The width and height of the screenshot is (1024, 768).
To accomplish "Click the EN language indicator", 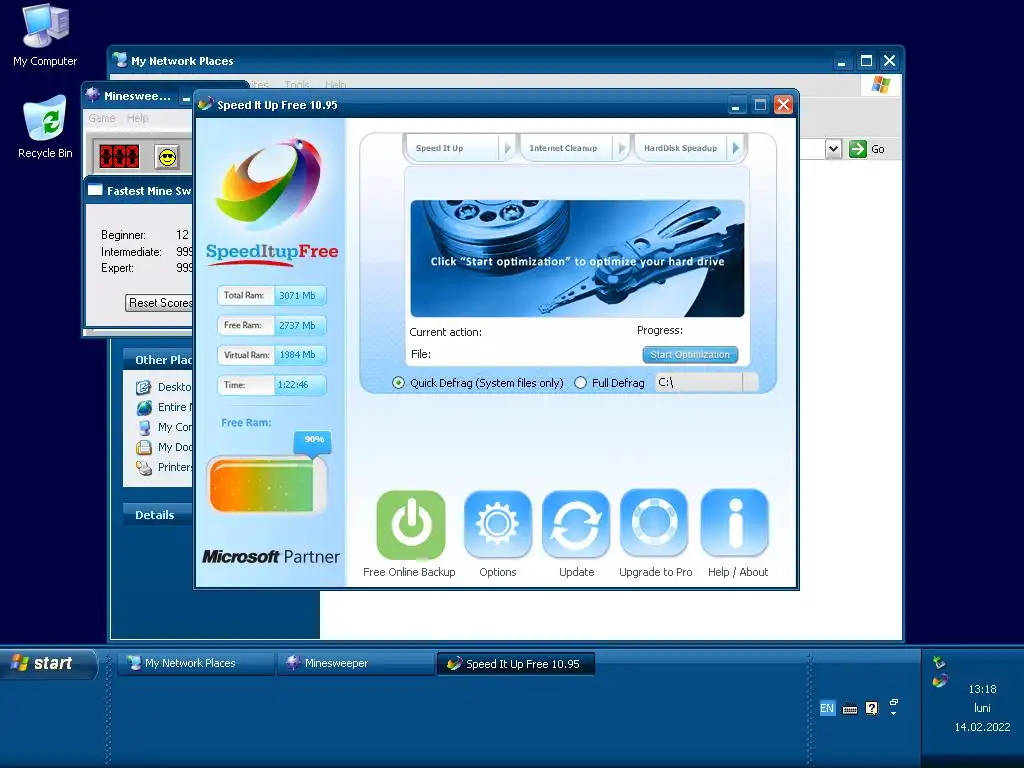I will click(827, 709).
